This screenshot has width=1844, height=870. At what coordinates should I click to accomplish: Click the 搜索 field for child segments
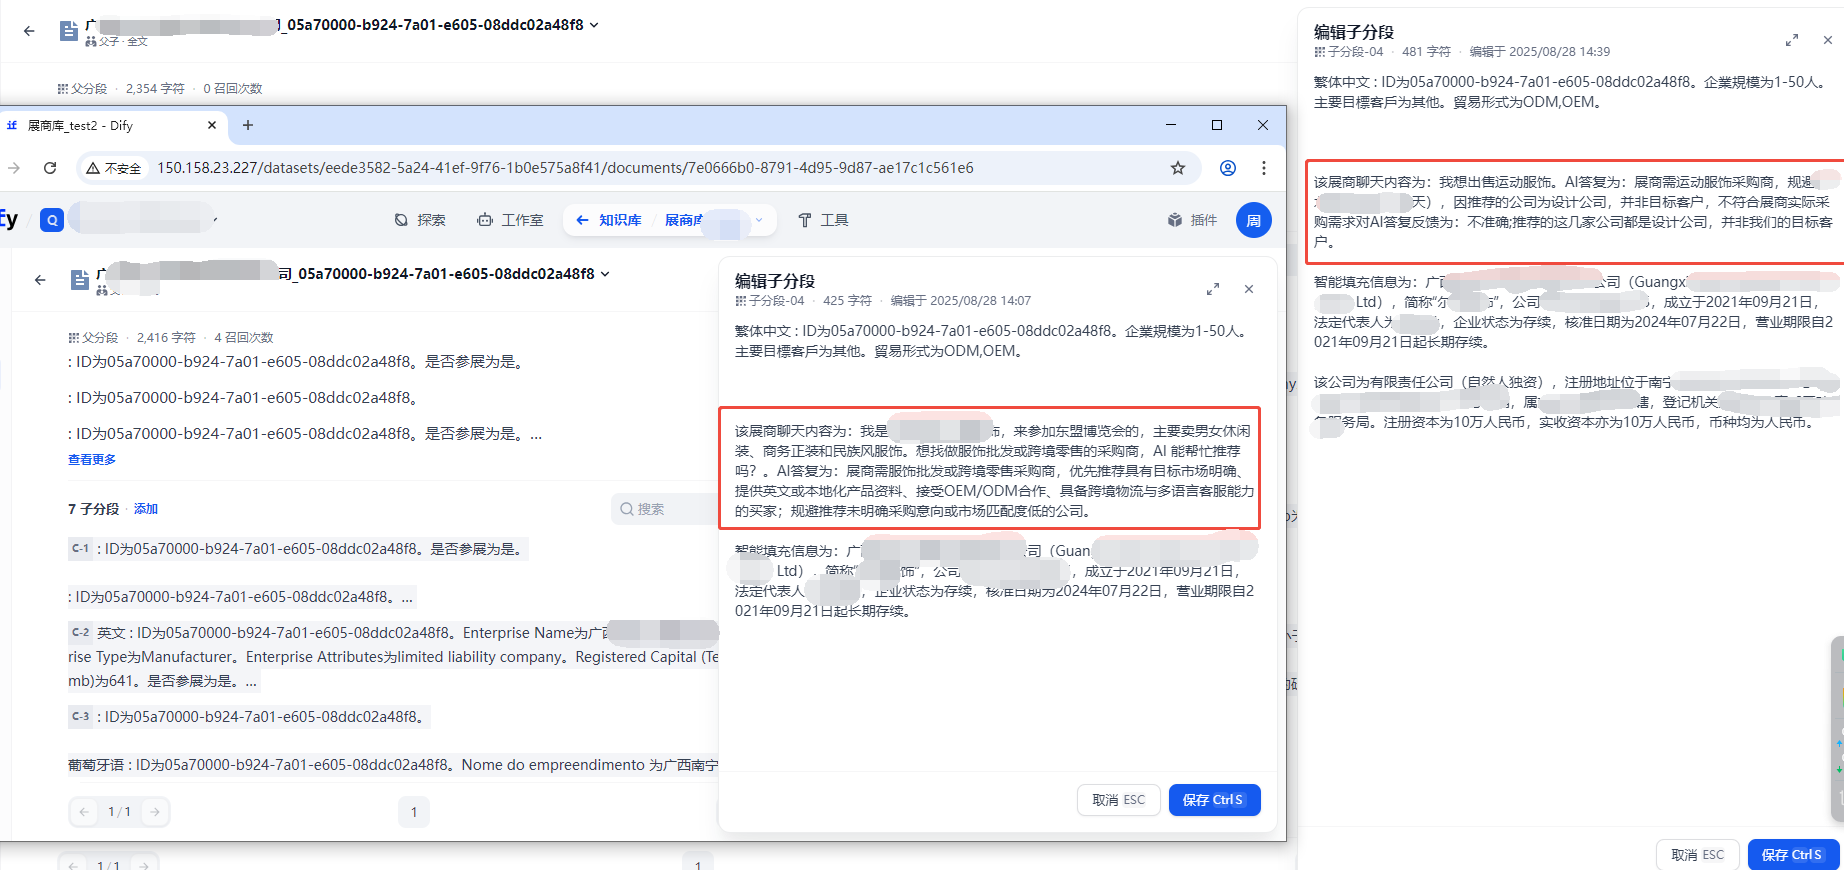click(660, 509)
